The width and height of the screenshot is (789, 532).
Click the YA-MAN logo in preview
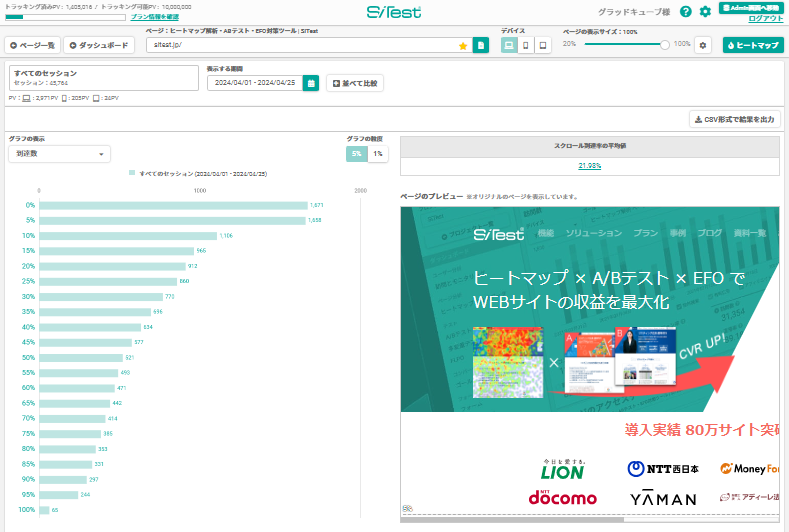(663, 498)
